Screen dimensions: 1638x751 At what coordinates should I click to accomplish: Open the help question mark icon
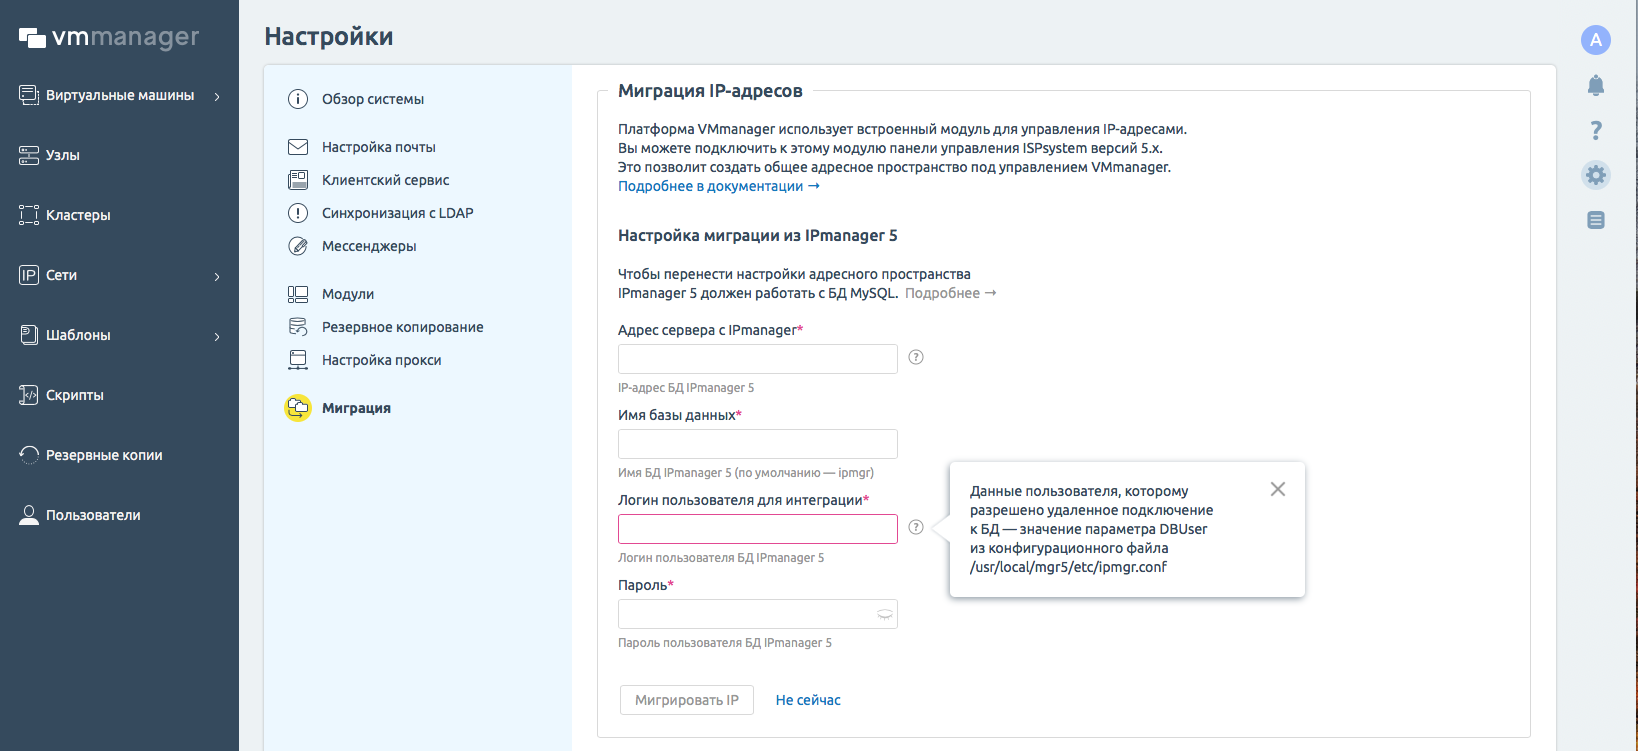click(x=1596, y=130)
